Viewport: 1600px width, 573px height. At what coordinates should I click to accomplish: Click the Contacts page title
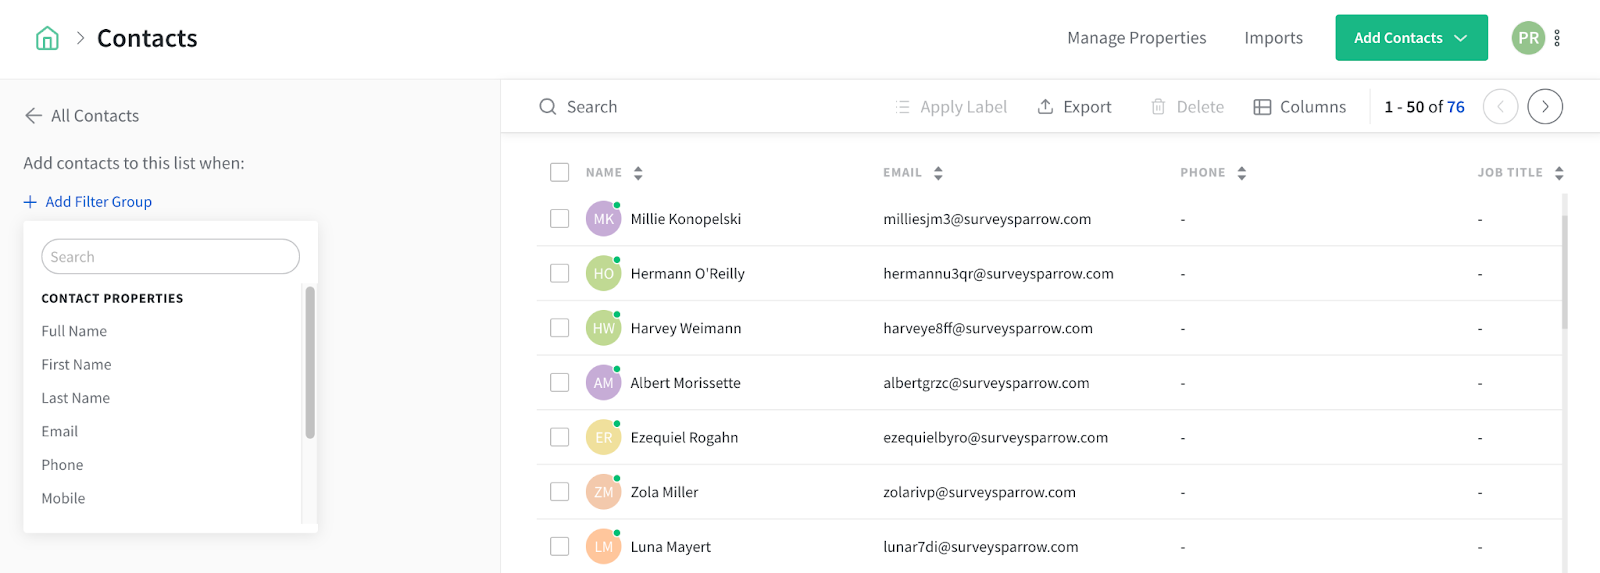[147, 38]
